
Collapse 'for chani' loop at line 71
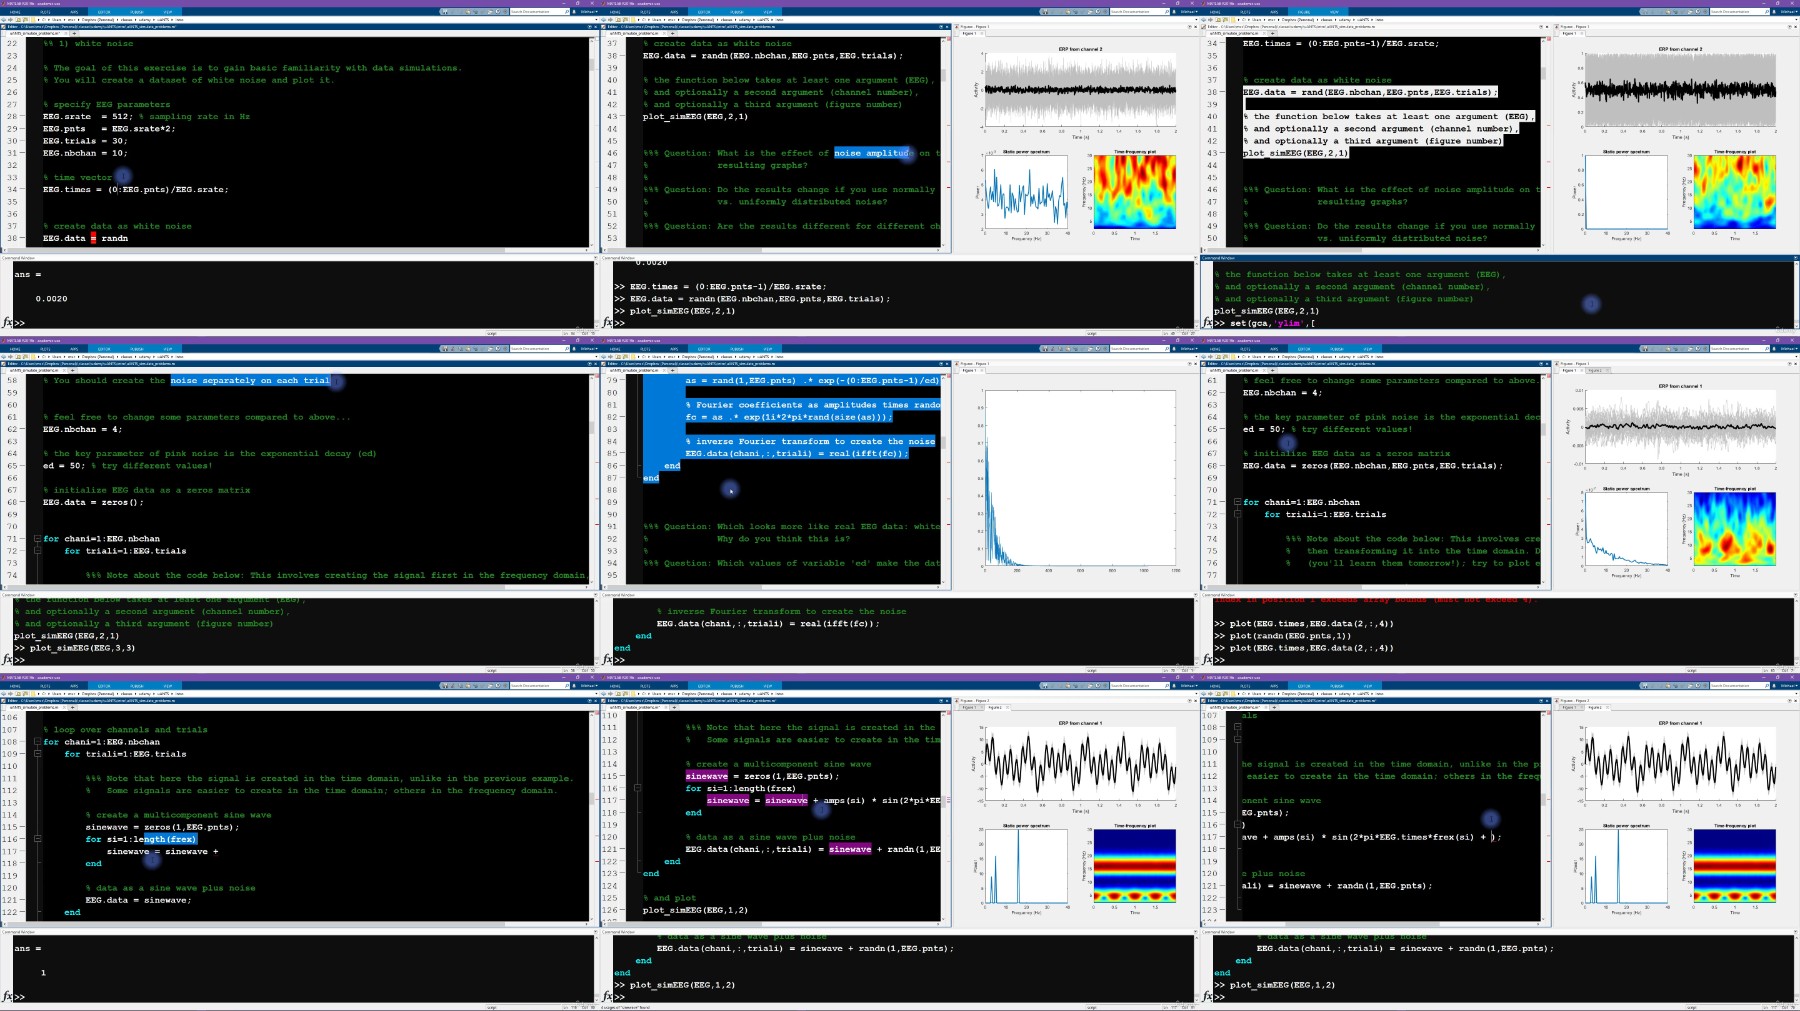tap(37, 538)
